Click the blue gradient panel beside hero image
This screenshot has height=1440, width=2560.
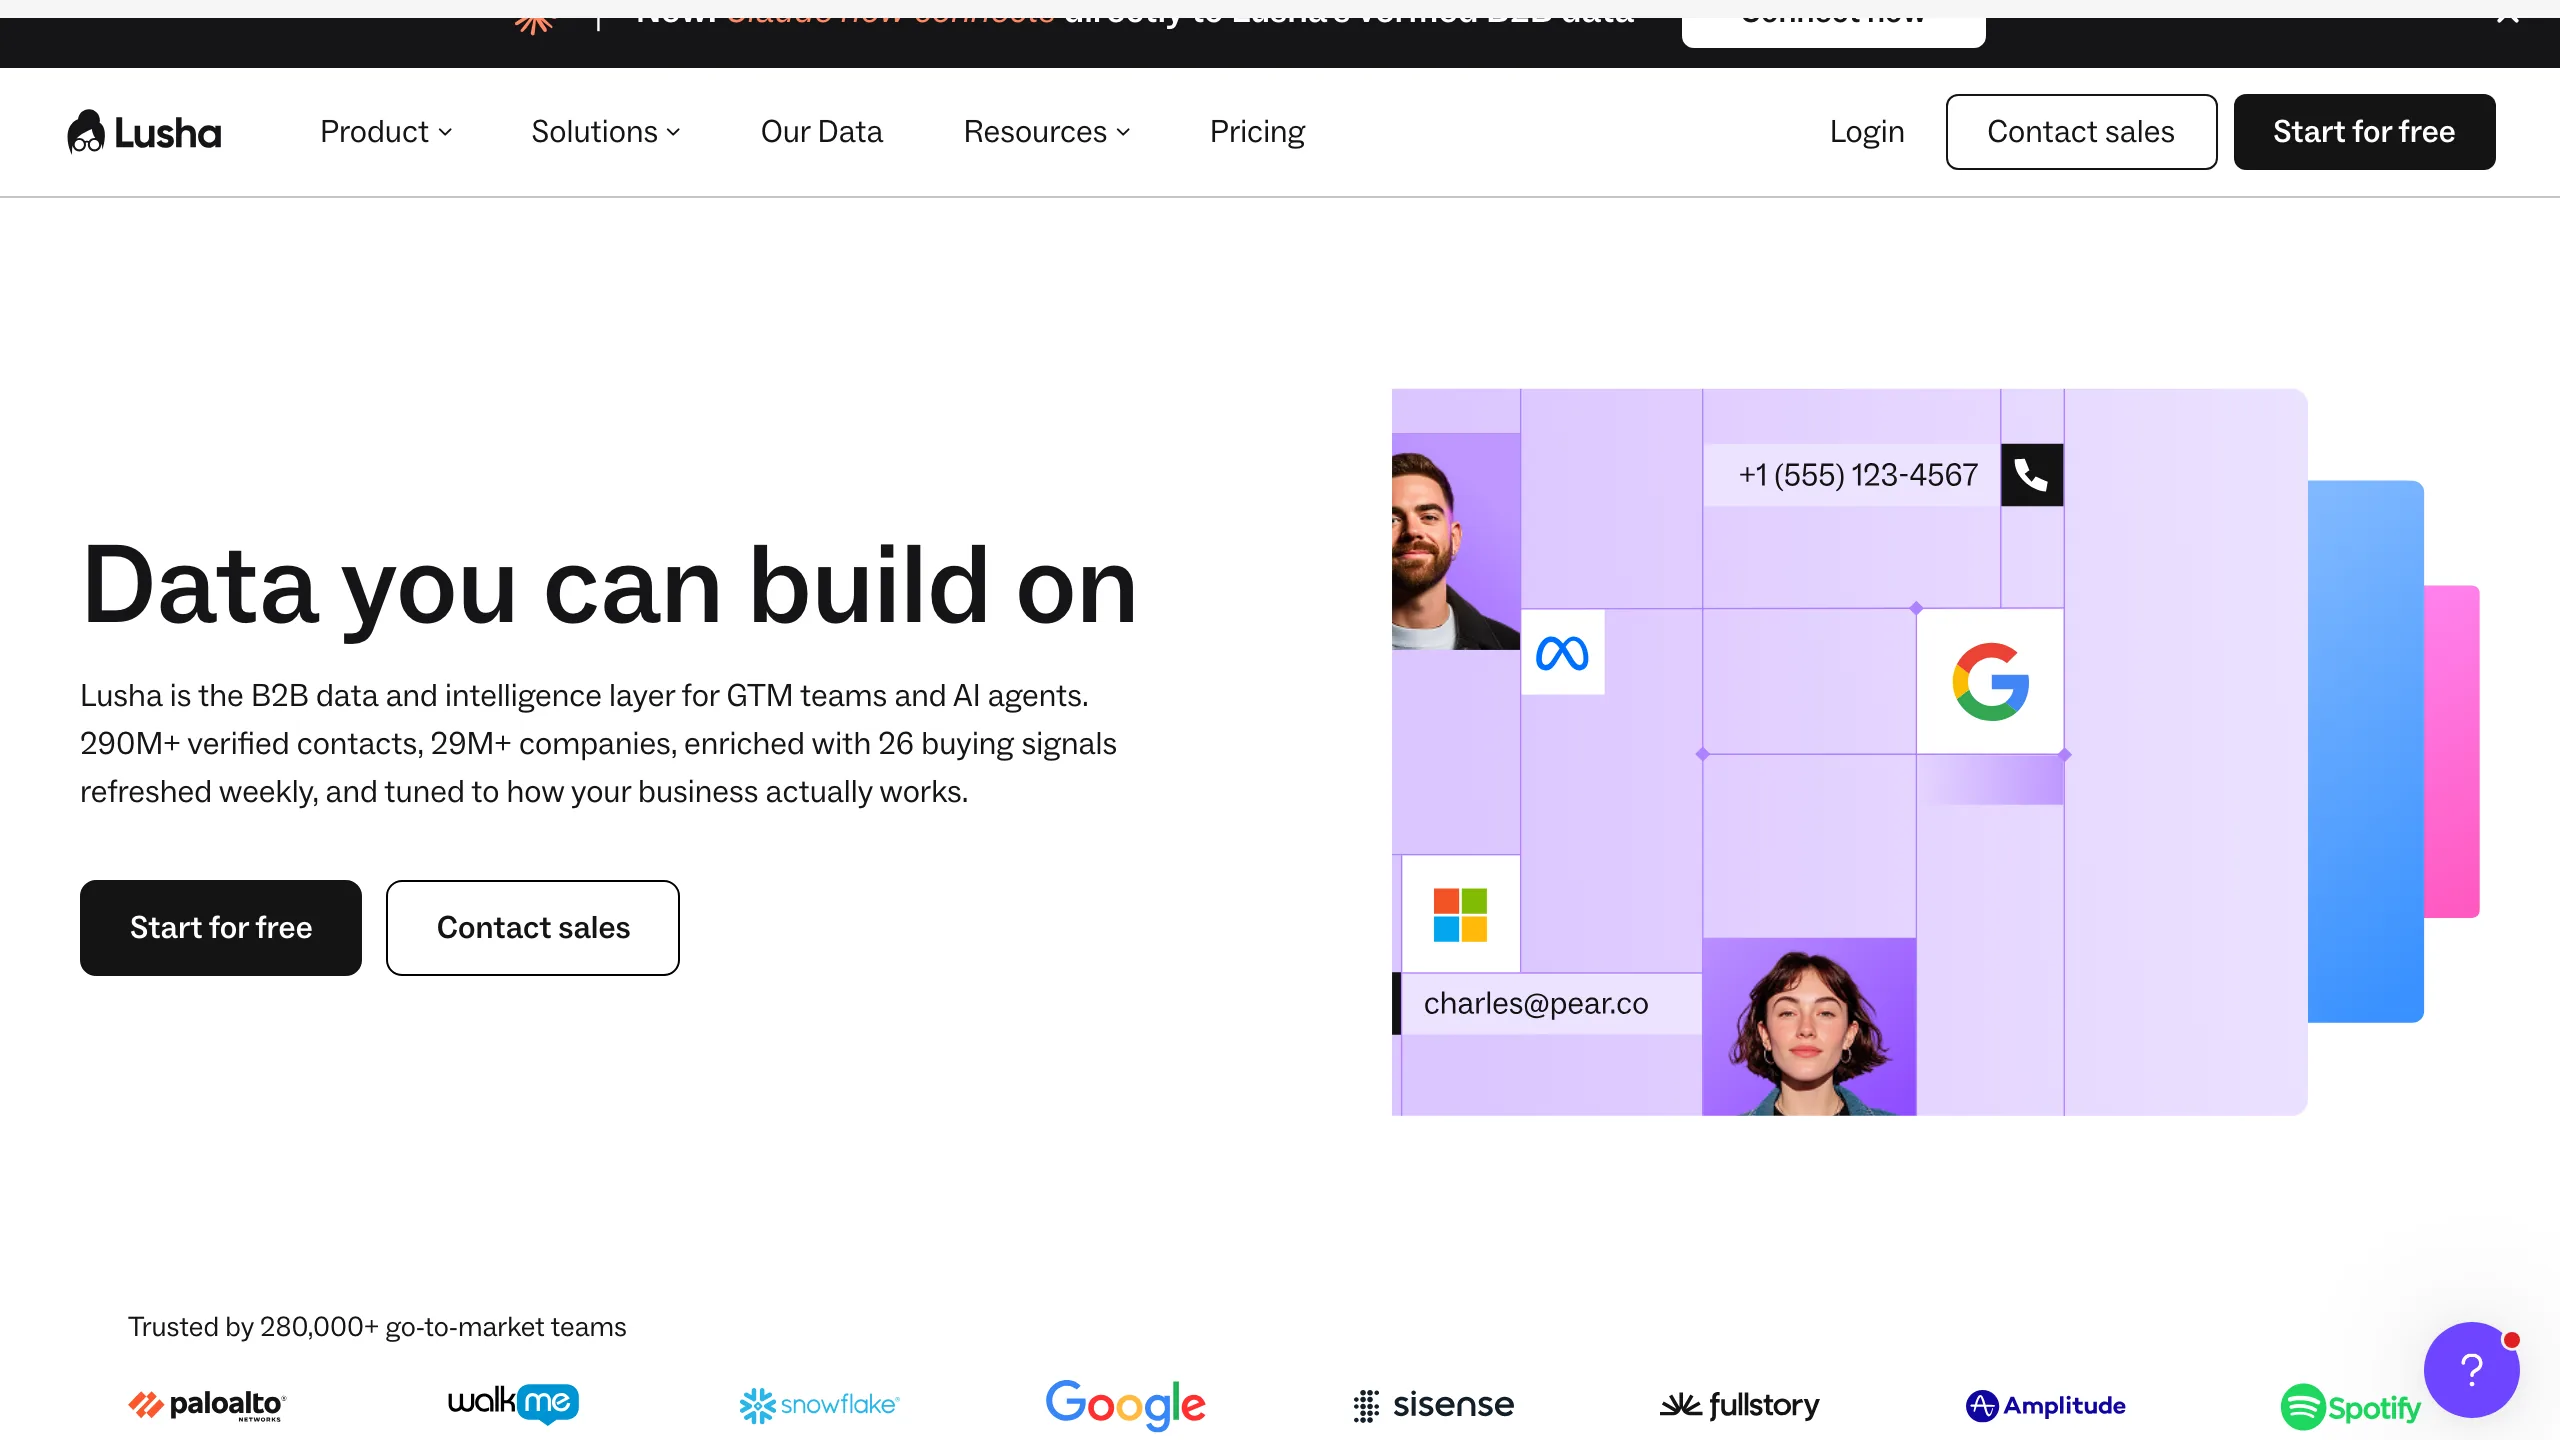coord(2366,751)
